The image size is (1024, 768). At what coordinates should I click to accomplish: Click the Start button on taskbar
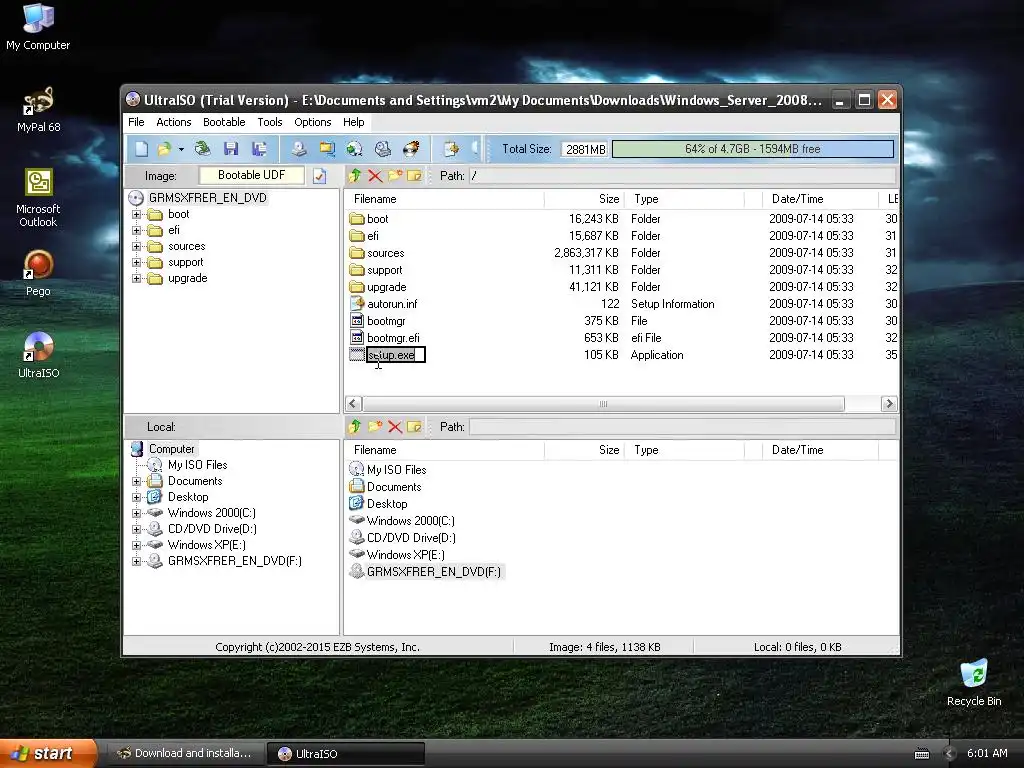coord(48,754)
